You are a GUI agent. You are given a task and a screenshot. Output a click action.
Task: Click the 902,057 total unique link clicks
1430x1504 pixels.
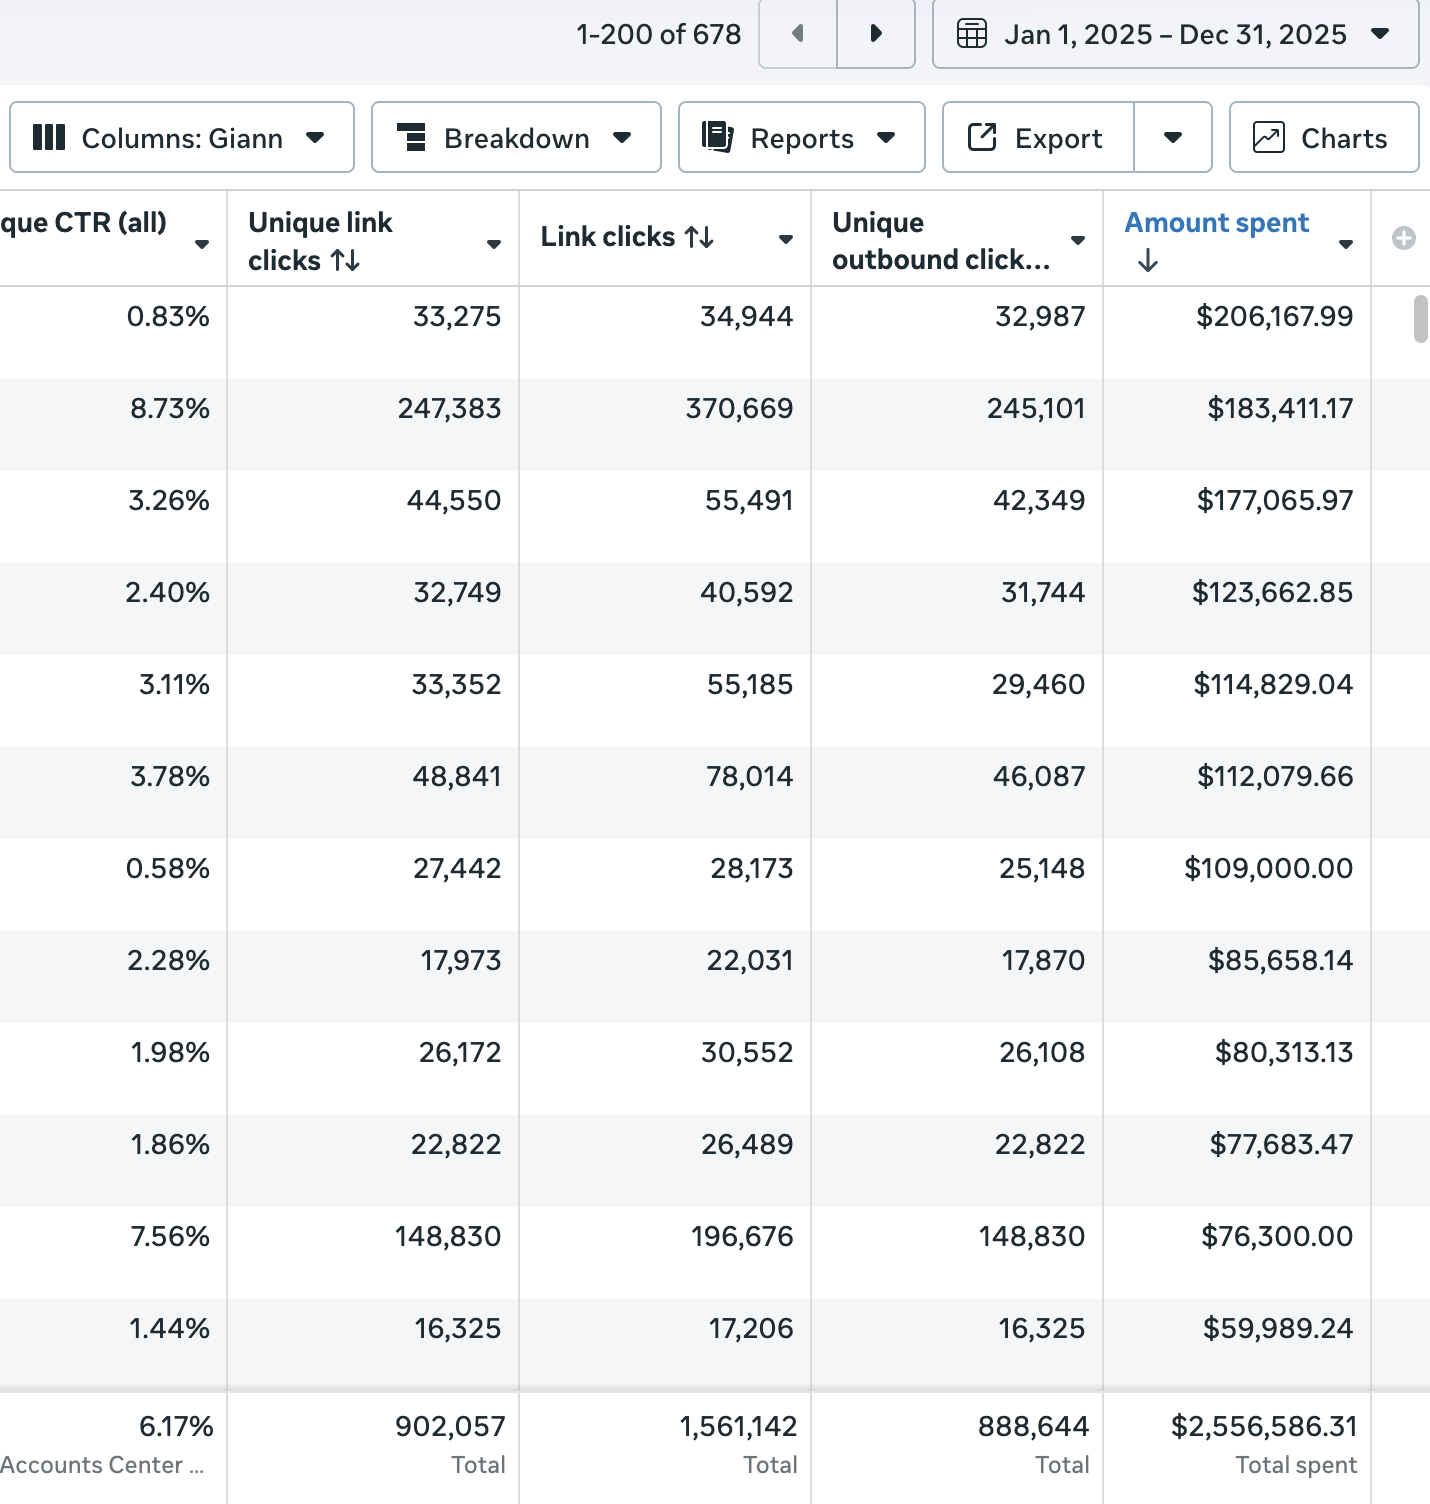450,1426
